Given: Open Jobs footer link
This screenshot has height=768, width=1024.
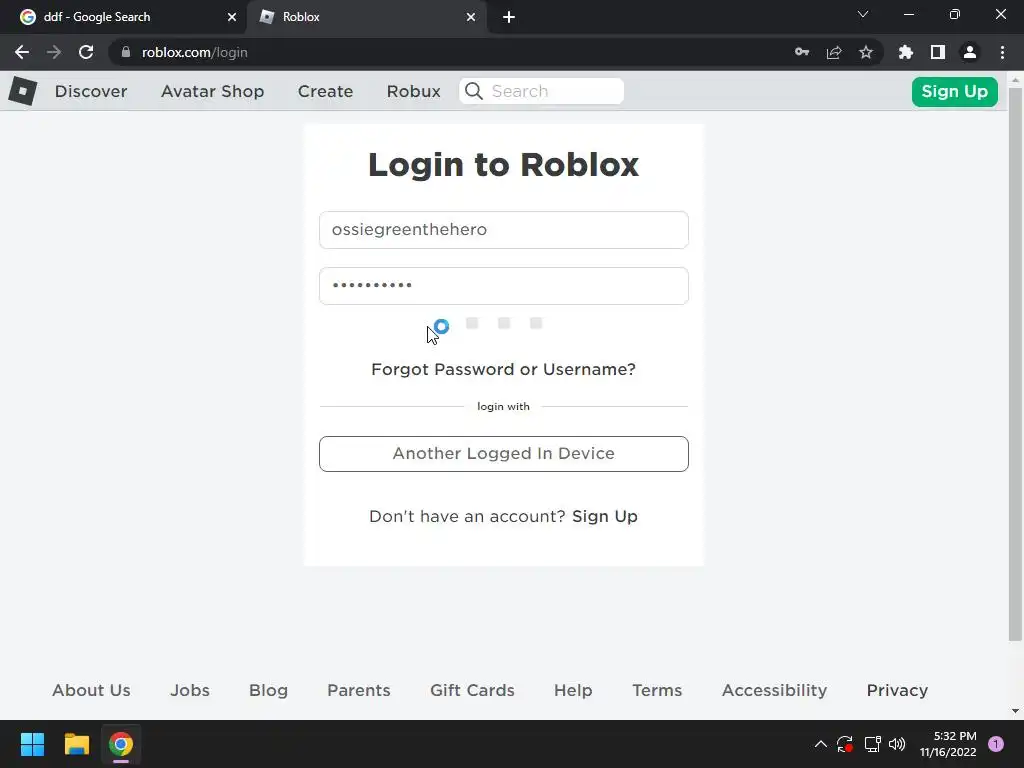Looking at the screenshot, I should coord(189,690).
